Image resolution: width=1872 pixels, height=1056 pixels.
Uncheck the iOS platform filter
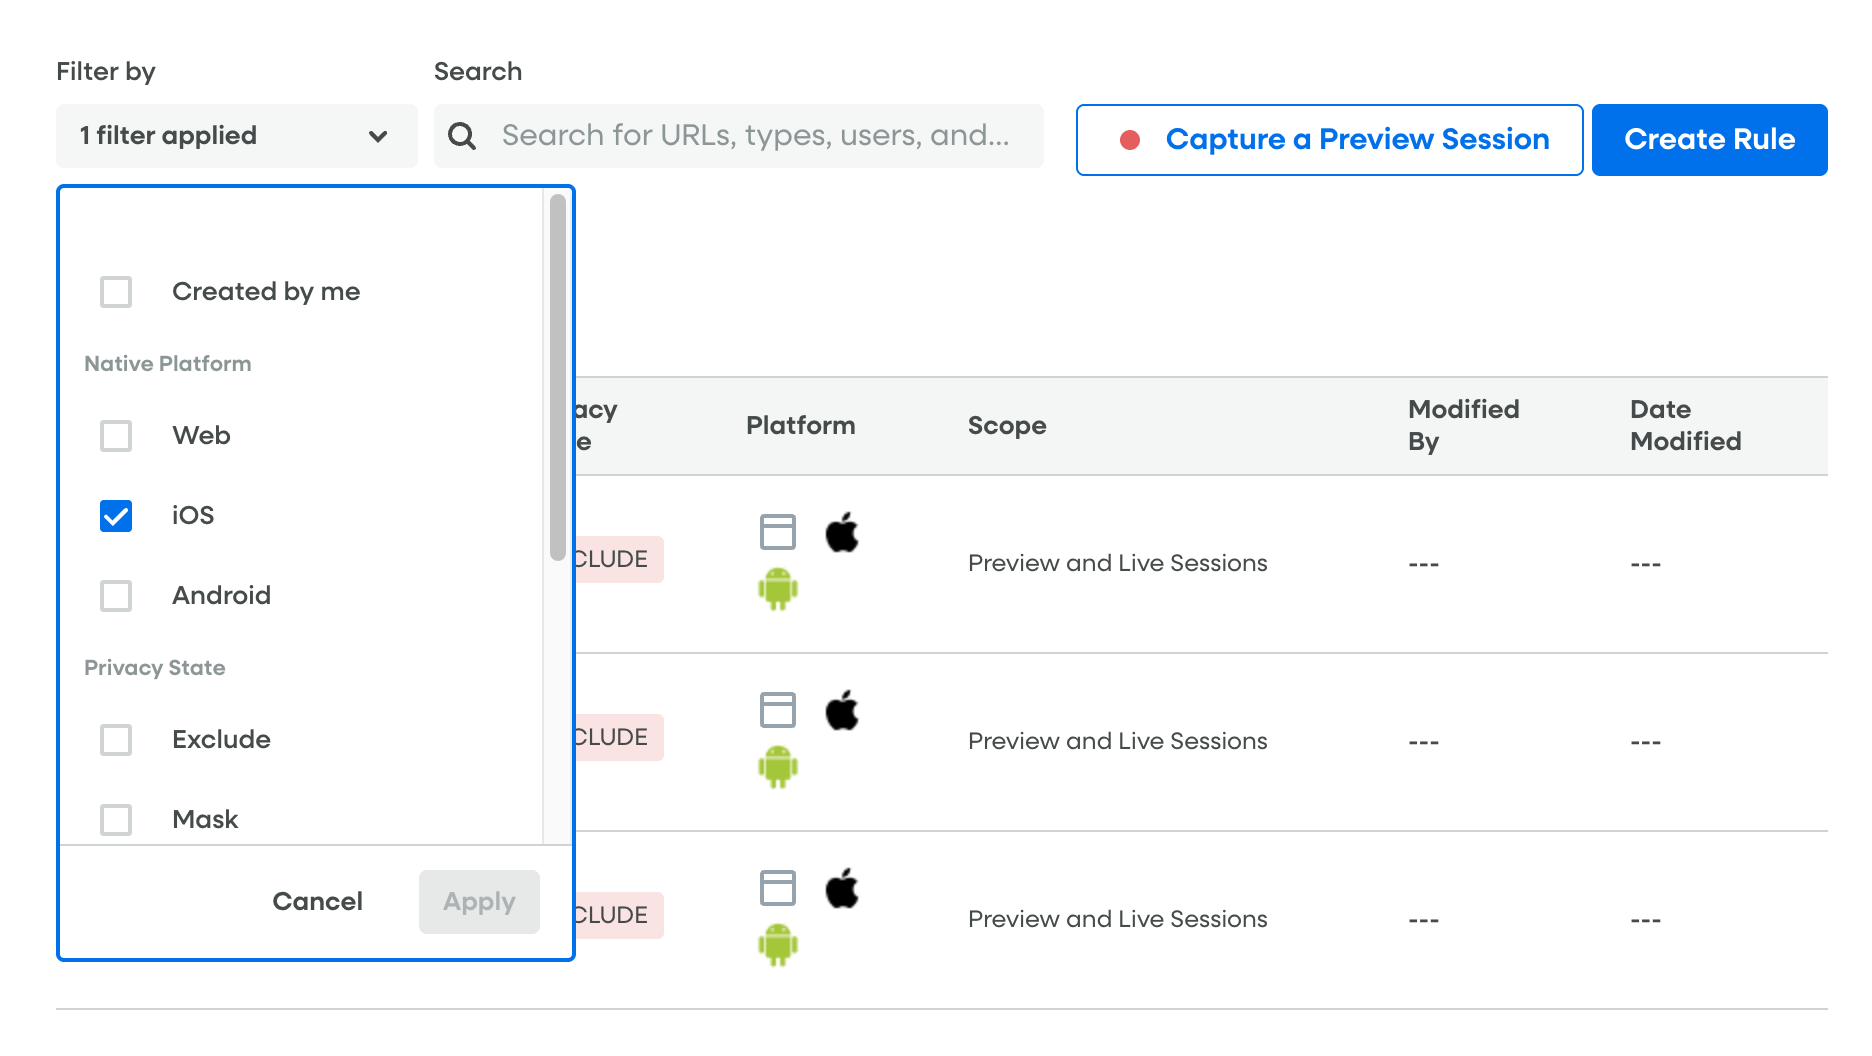click(116, 516)
